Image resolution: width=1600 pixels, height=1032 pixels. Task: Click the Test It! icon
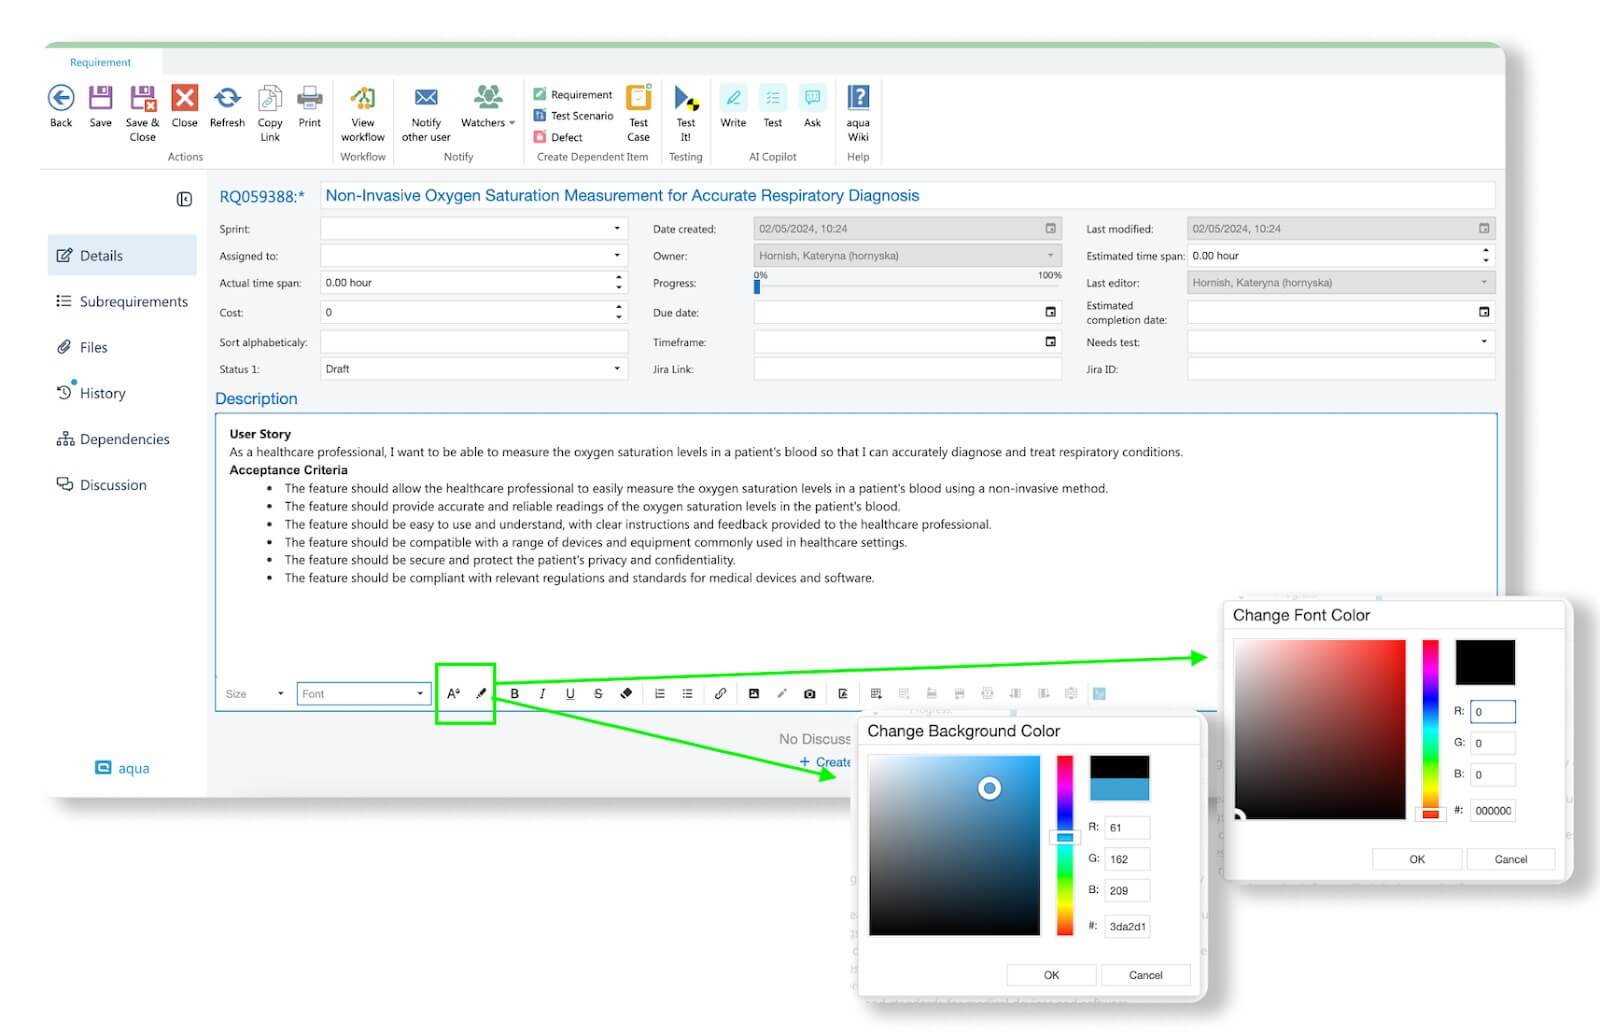[686, 98]
